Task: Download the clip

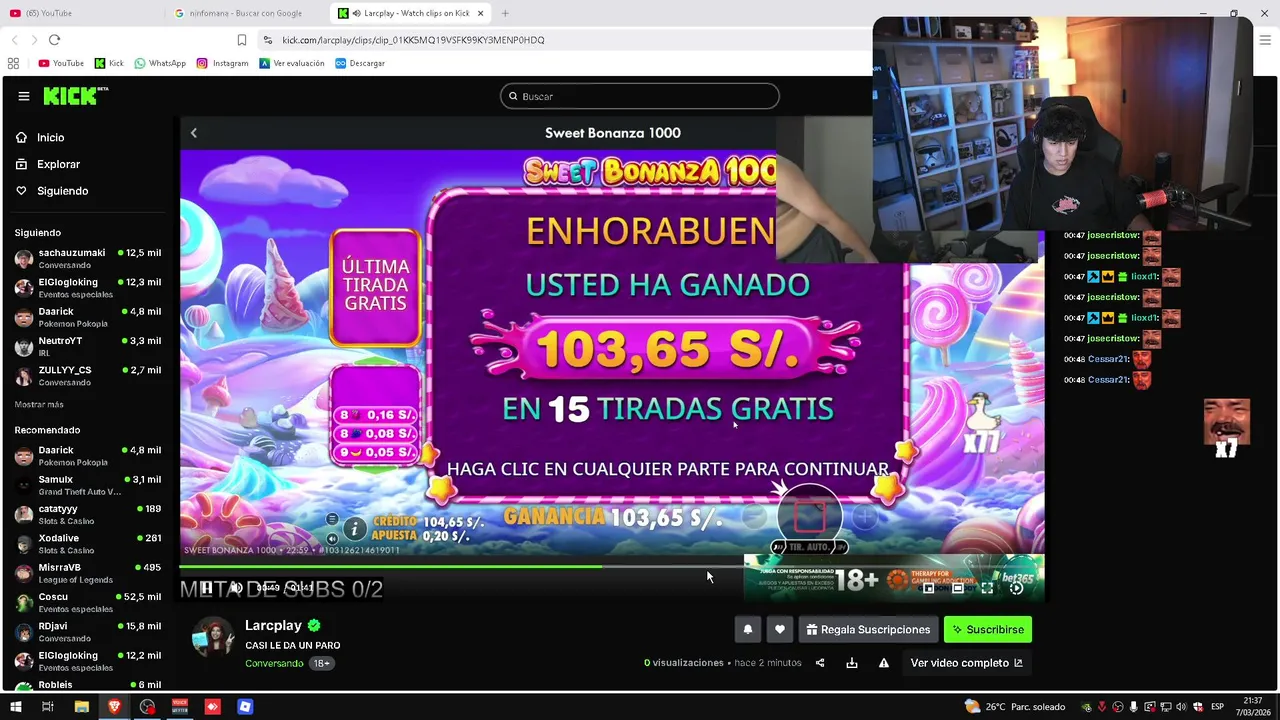Action: click(x=852, y=663)
